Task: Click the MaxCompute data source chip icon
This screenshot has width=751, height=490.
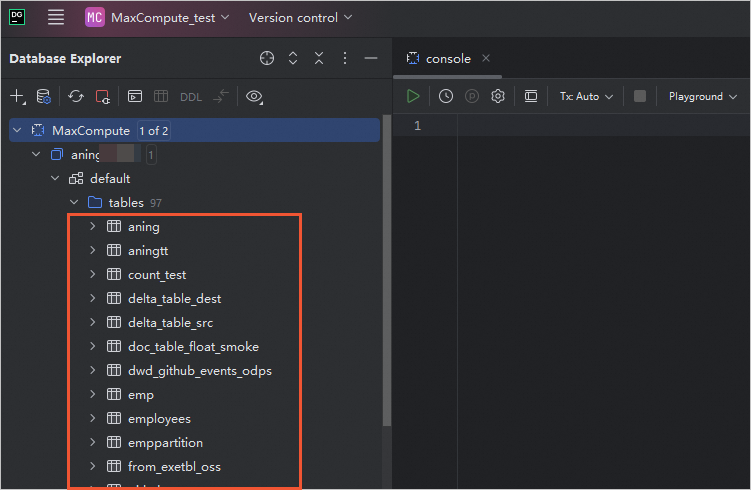Action: tap(38, 130)
